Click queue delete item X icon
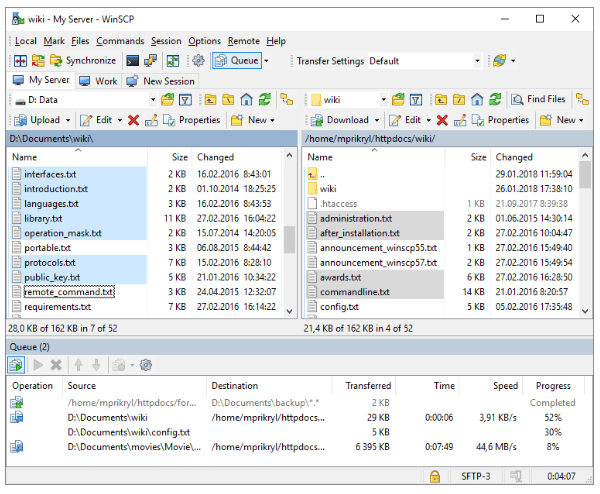 56,365
